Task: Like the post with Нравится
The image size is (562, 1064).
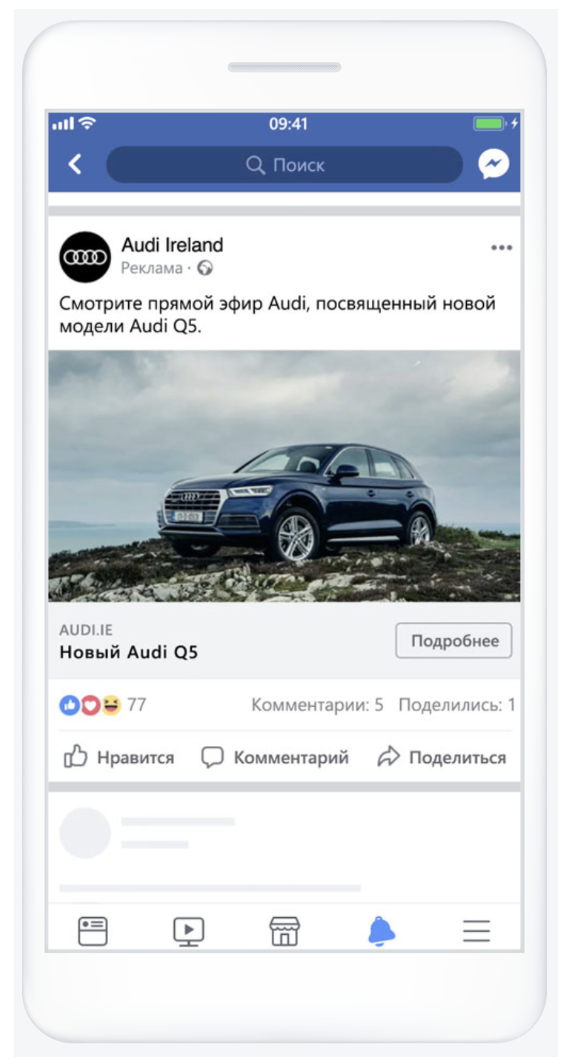Action: click(119, 757)
